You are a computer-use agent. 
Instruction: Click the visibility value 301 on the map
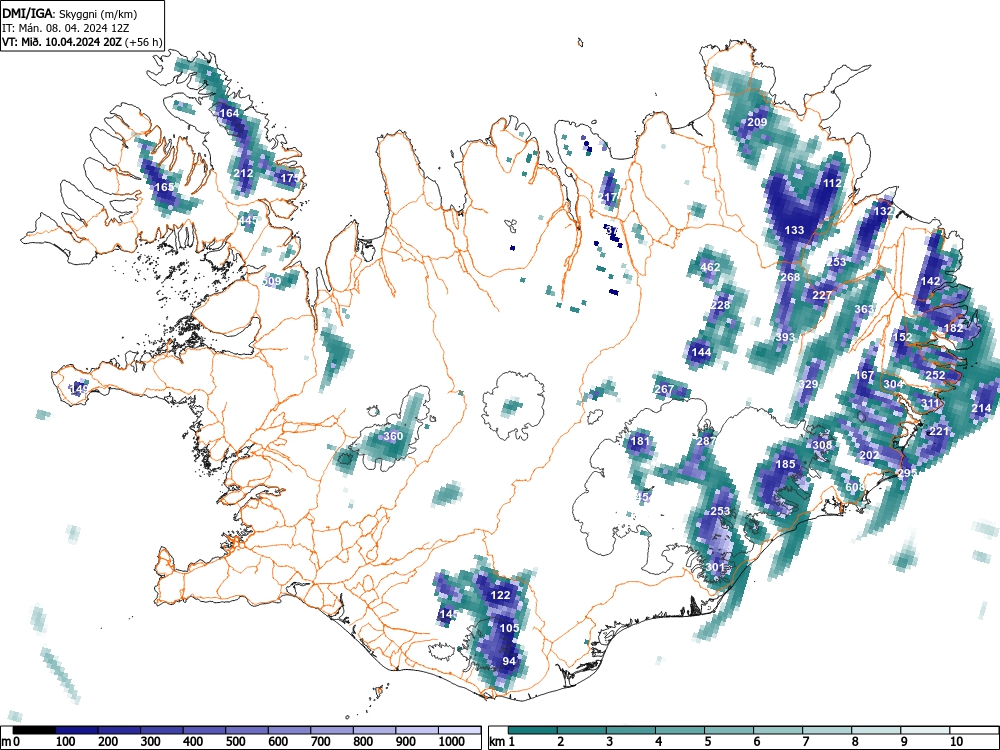[x=715, y=567]
